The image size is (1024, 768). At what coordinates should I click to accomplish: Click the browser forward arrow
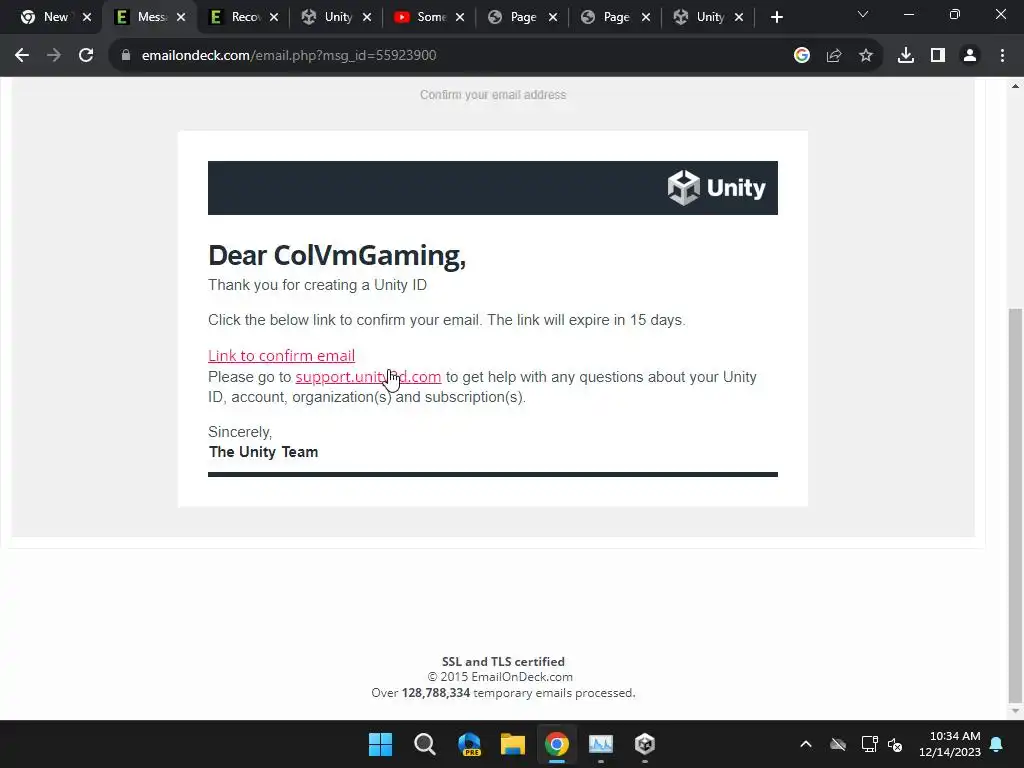(54, 56)
